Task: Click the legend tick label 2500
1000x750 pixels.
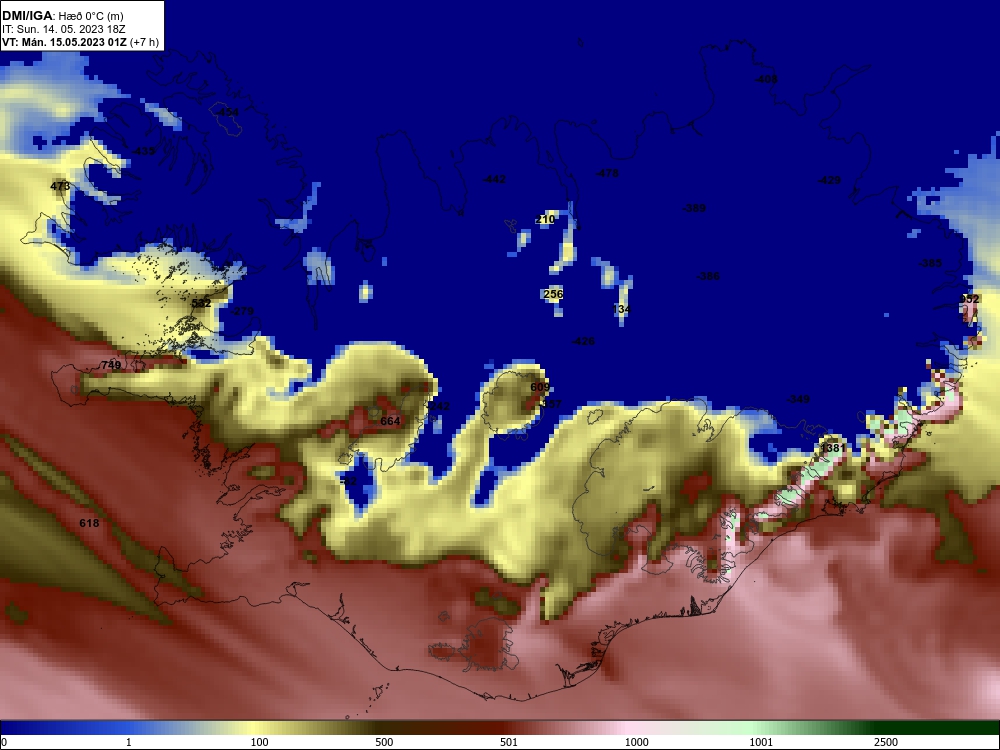Action: [886, 742]
